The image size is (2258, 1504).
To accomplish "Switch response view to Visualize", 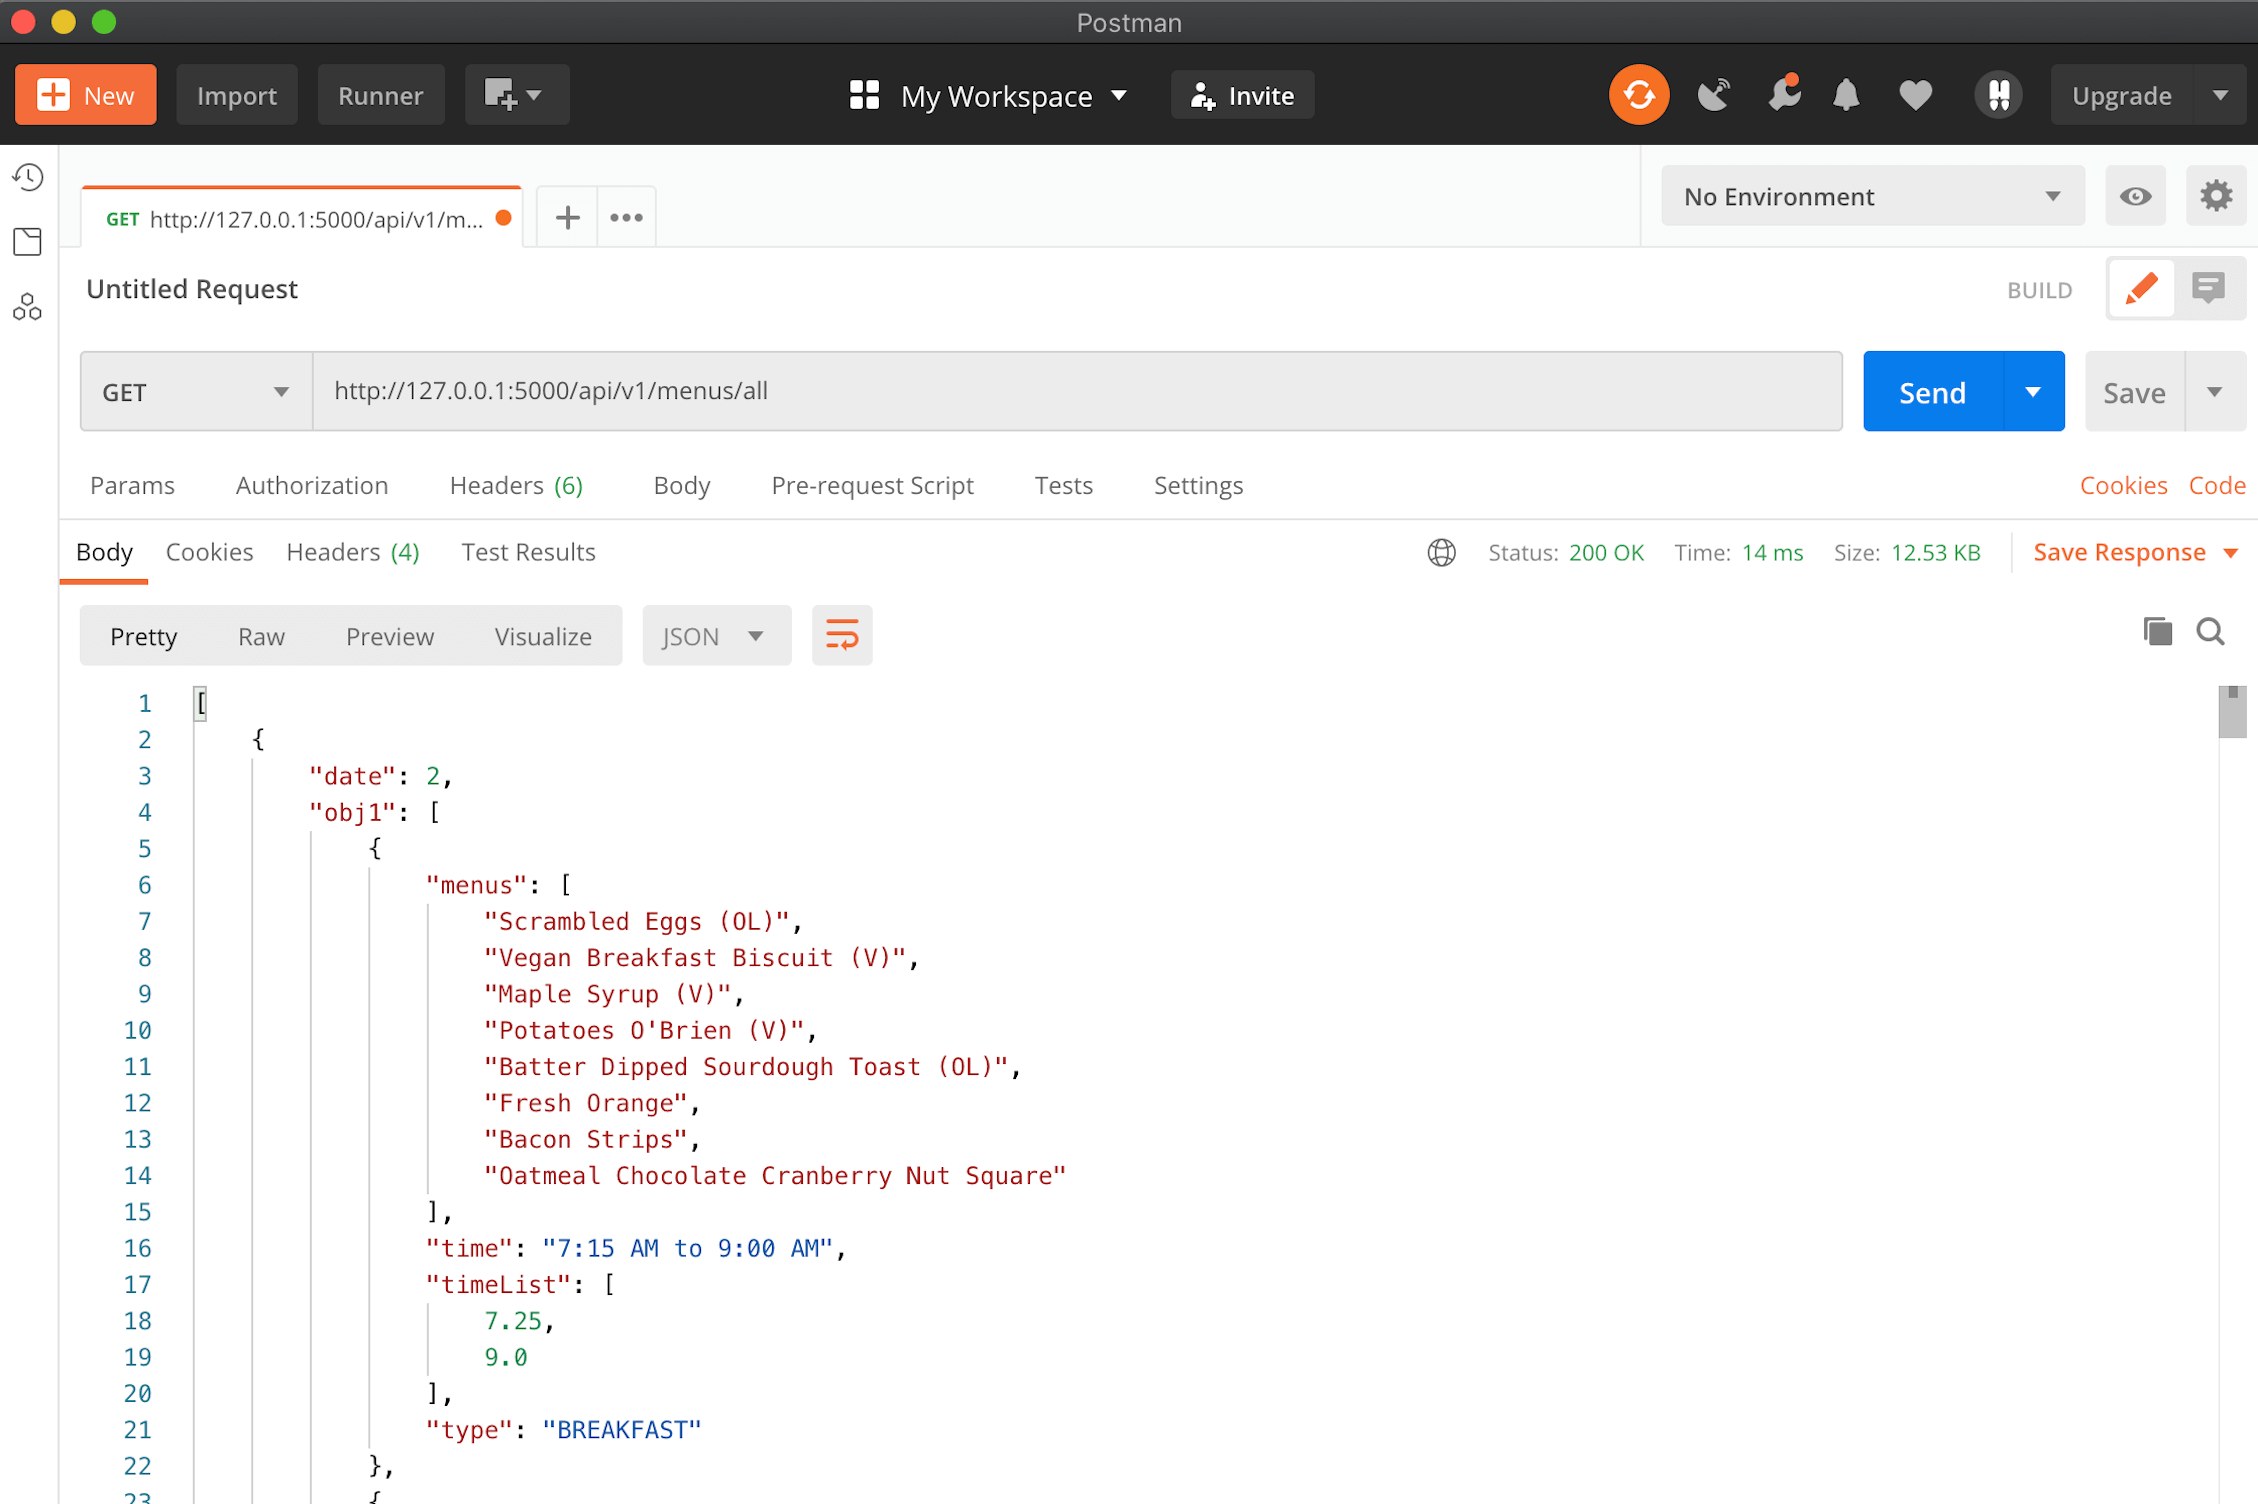I will click(543, 637).
